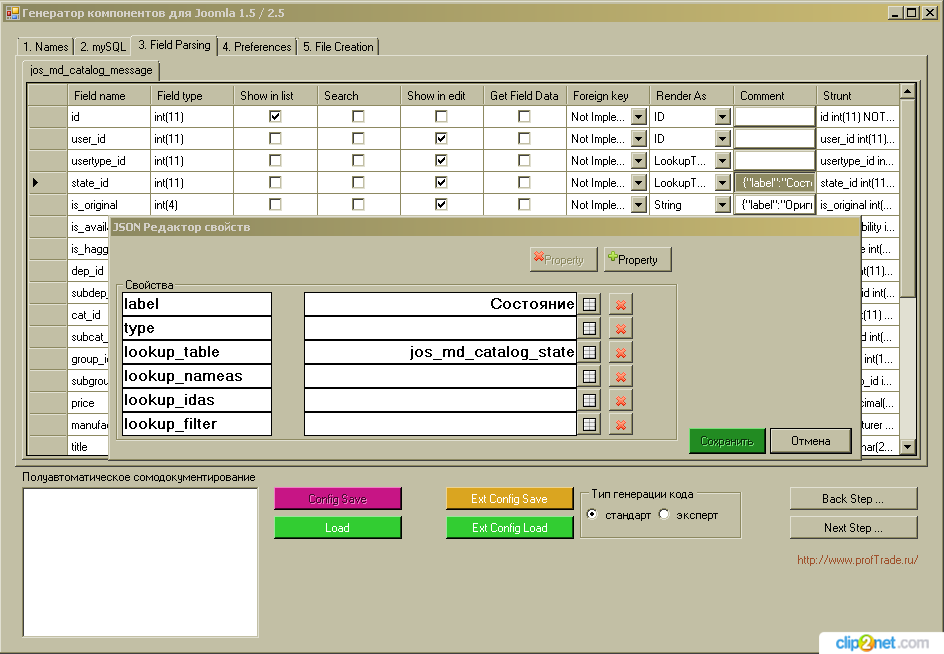Enable Search checkbox for usertype_id row
Image resolution: width=944 pixels, height=654 pixels.
[x=358, y=161]
